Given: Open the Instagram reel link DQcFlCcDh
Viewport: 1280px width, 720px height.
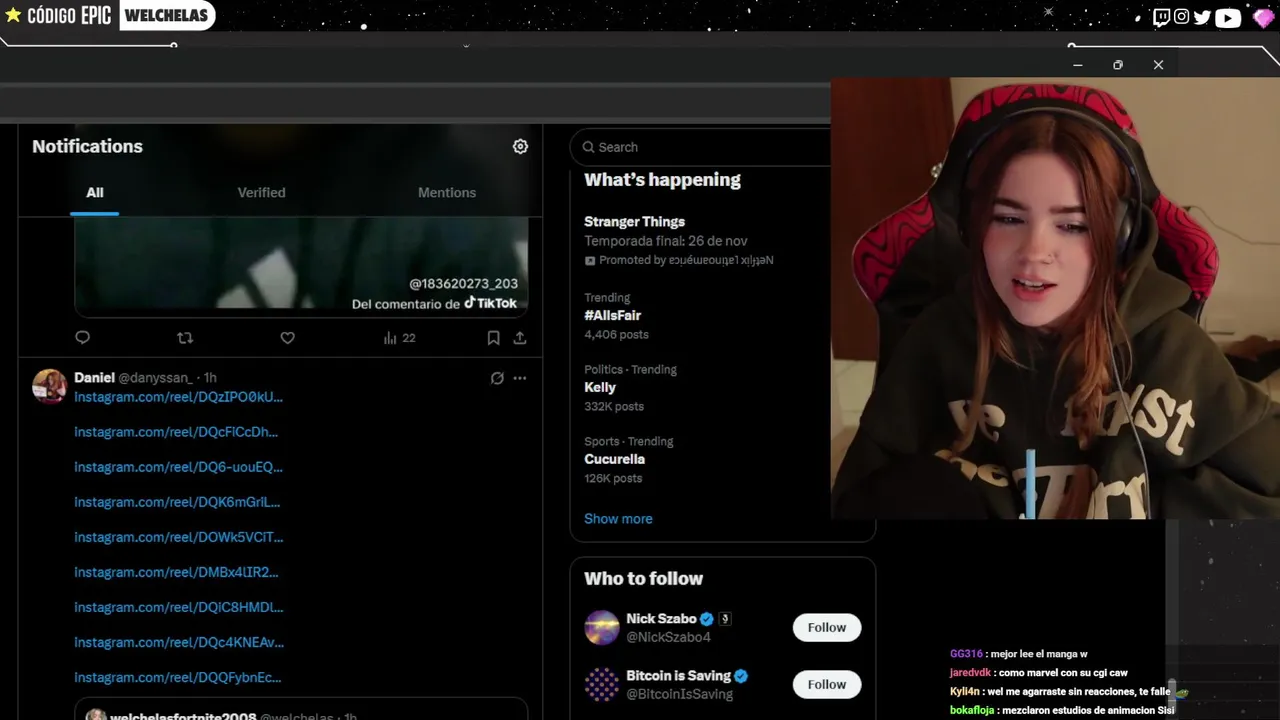Looking at the screenshot, I should pyautogui.click(x=176, y=432).
